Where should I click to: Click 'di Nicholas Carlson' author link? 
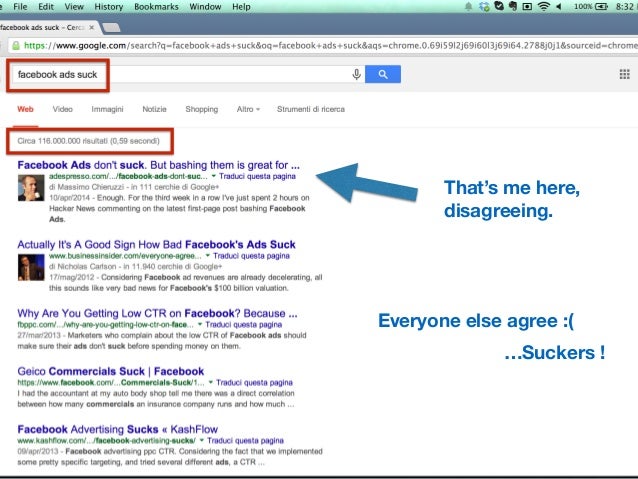click(x=83, y=267)
